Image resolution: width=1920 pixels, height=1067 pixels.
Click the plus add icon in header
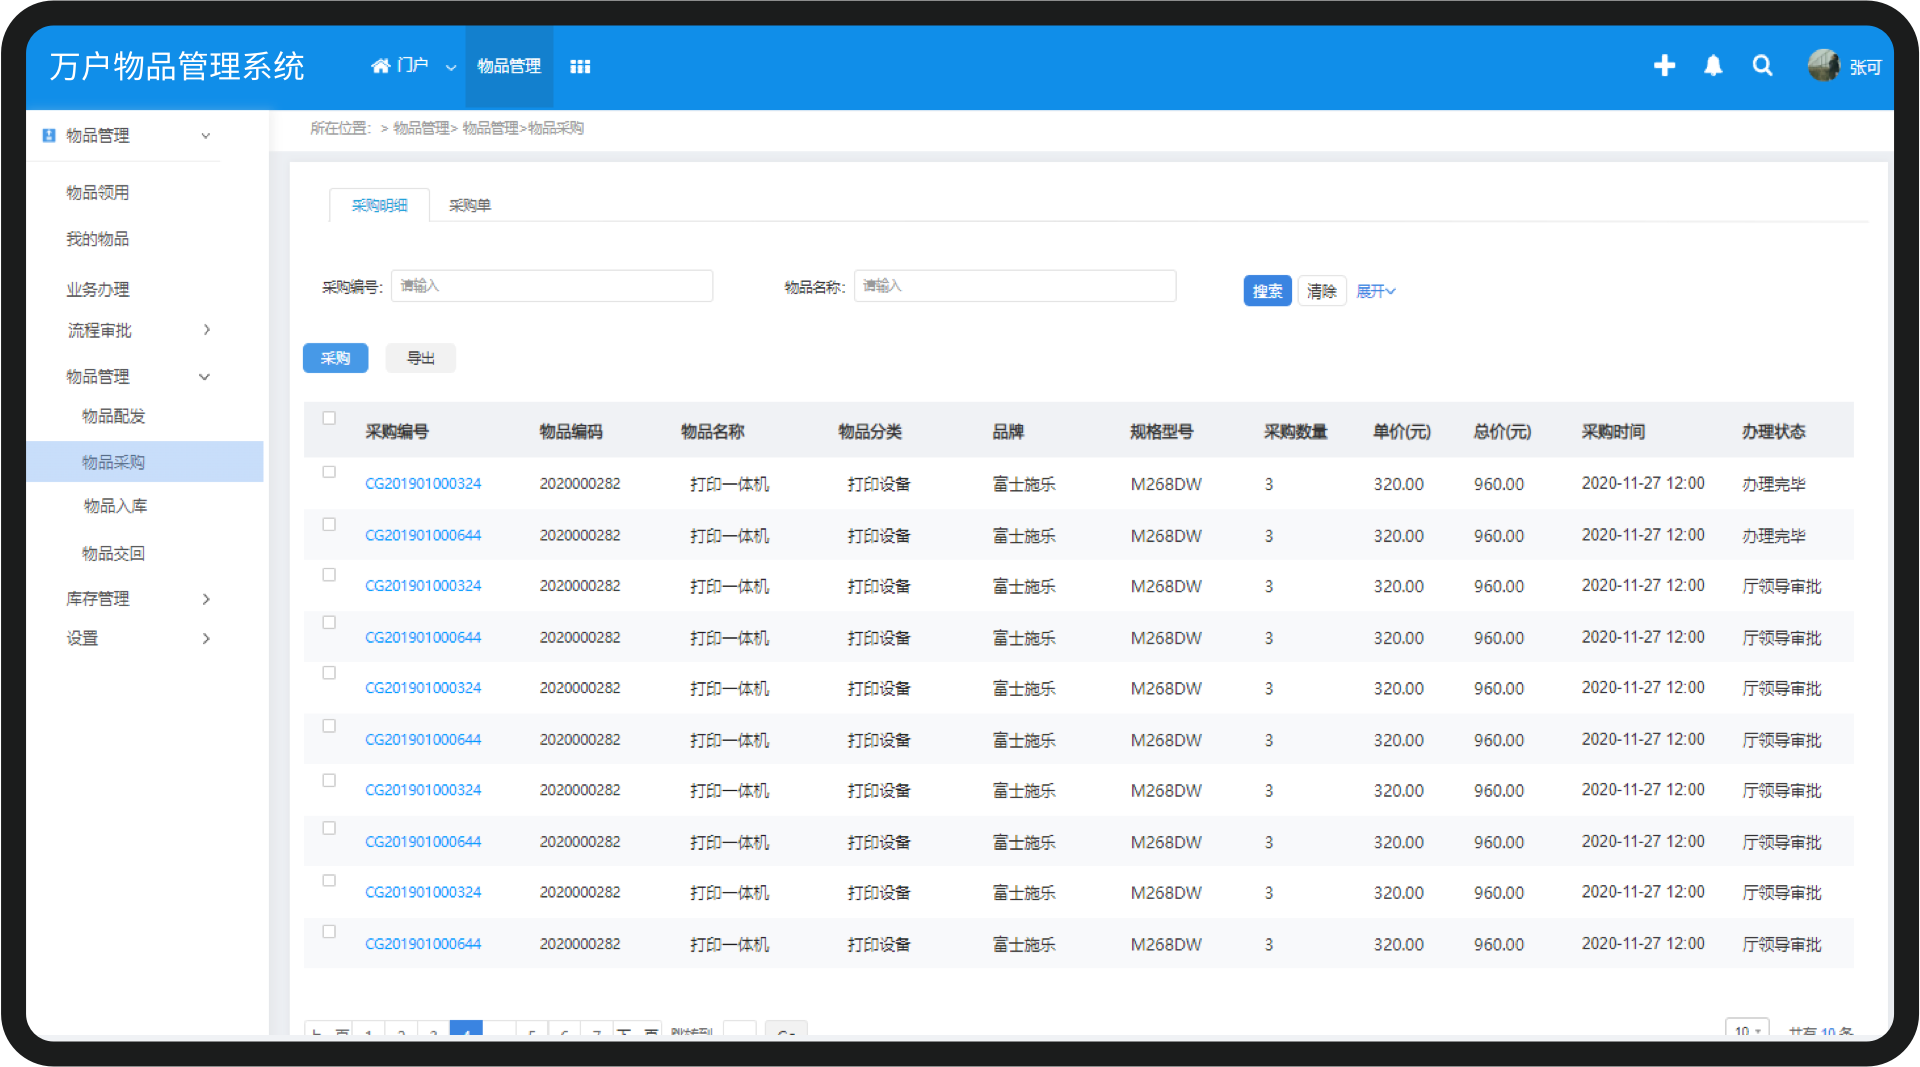point(1664,66)
